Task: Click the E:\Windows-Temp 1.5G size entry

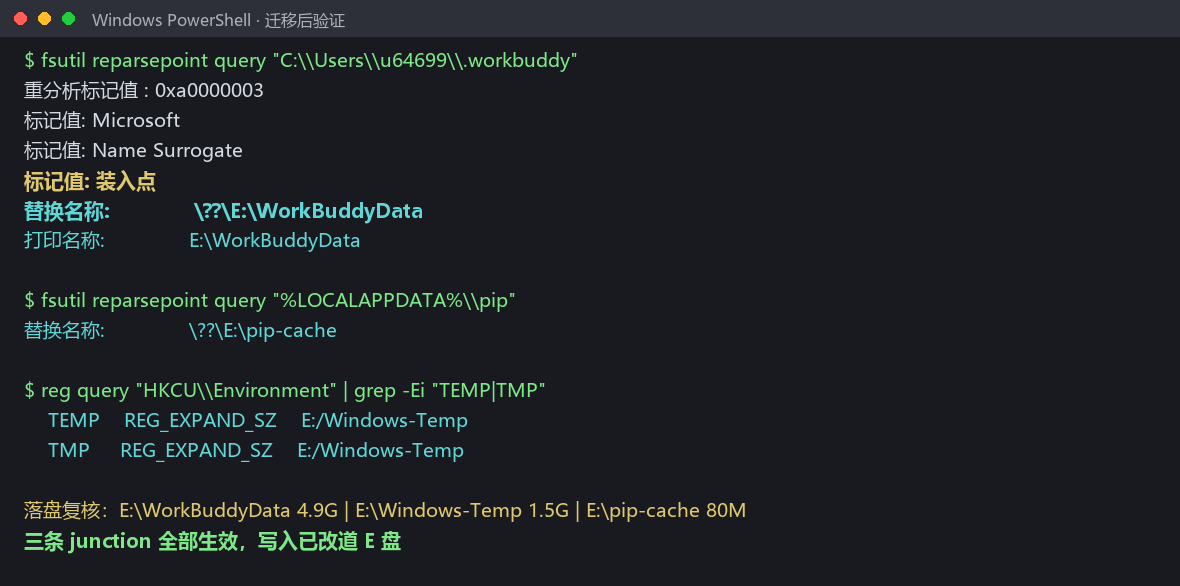Action: (x=462, y=512)
